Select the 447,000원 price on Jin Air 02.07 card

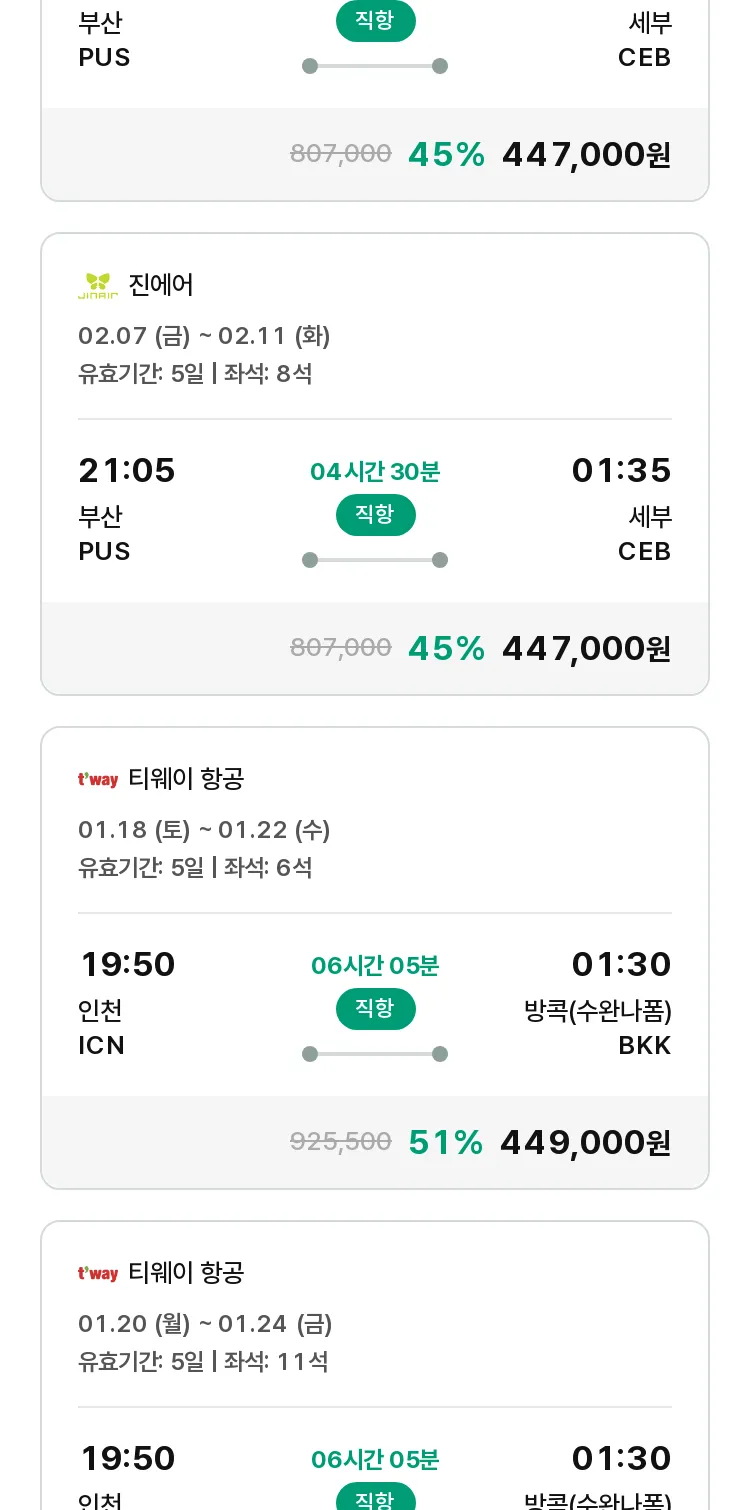[x=586, y=649]
